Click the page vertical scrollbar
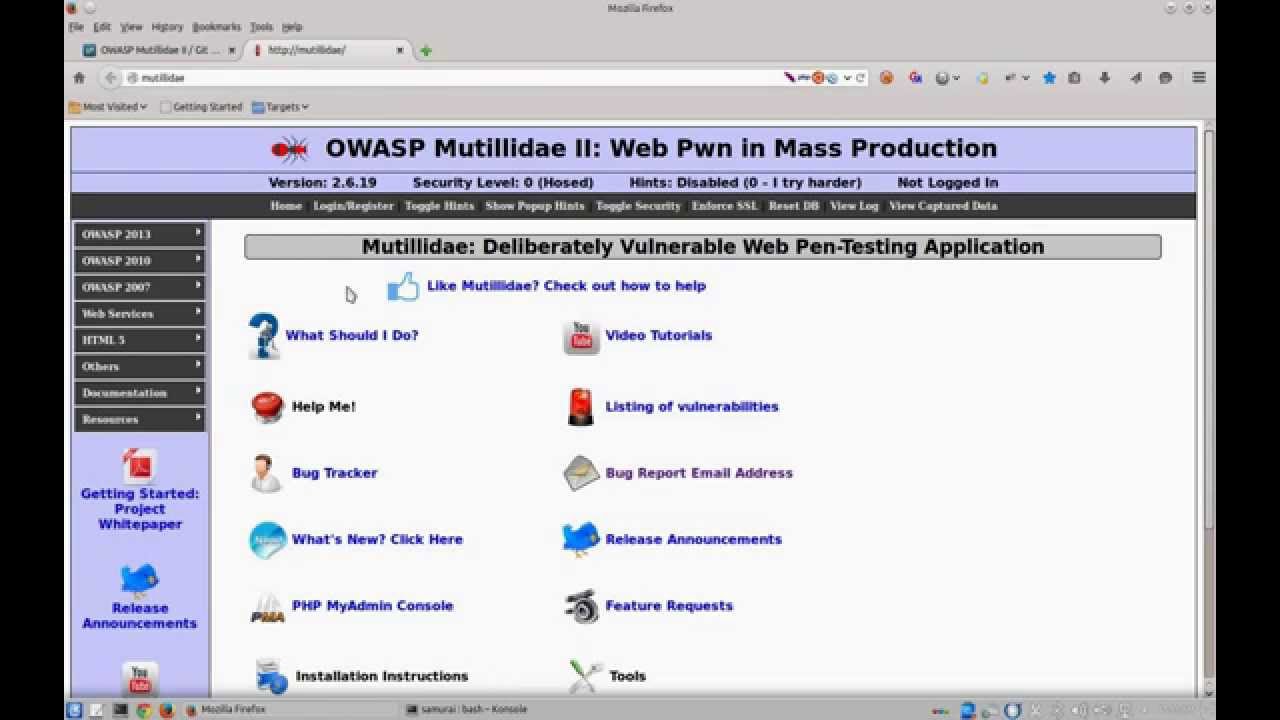This screenshot has height=720, width=1280. tap(1208, 408)
